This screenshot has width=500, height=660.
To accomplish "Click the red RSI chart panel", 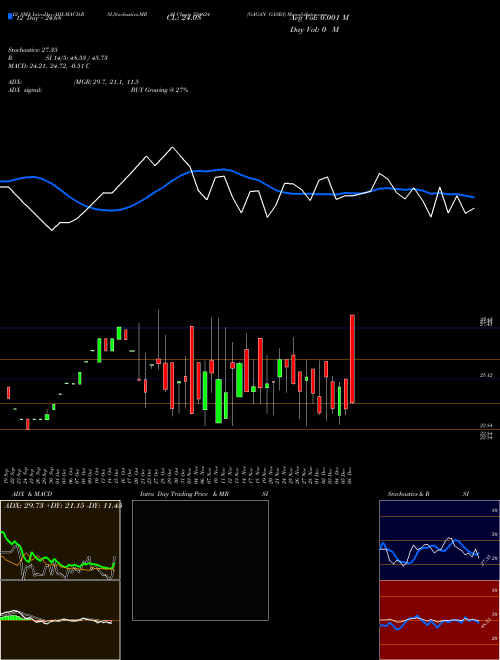I will (x=439, y=620).
